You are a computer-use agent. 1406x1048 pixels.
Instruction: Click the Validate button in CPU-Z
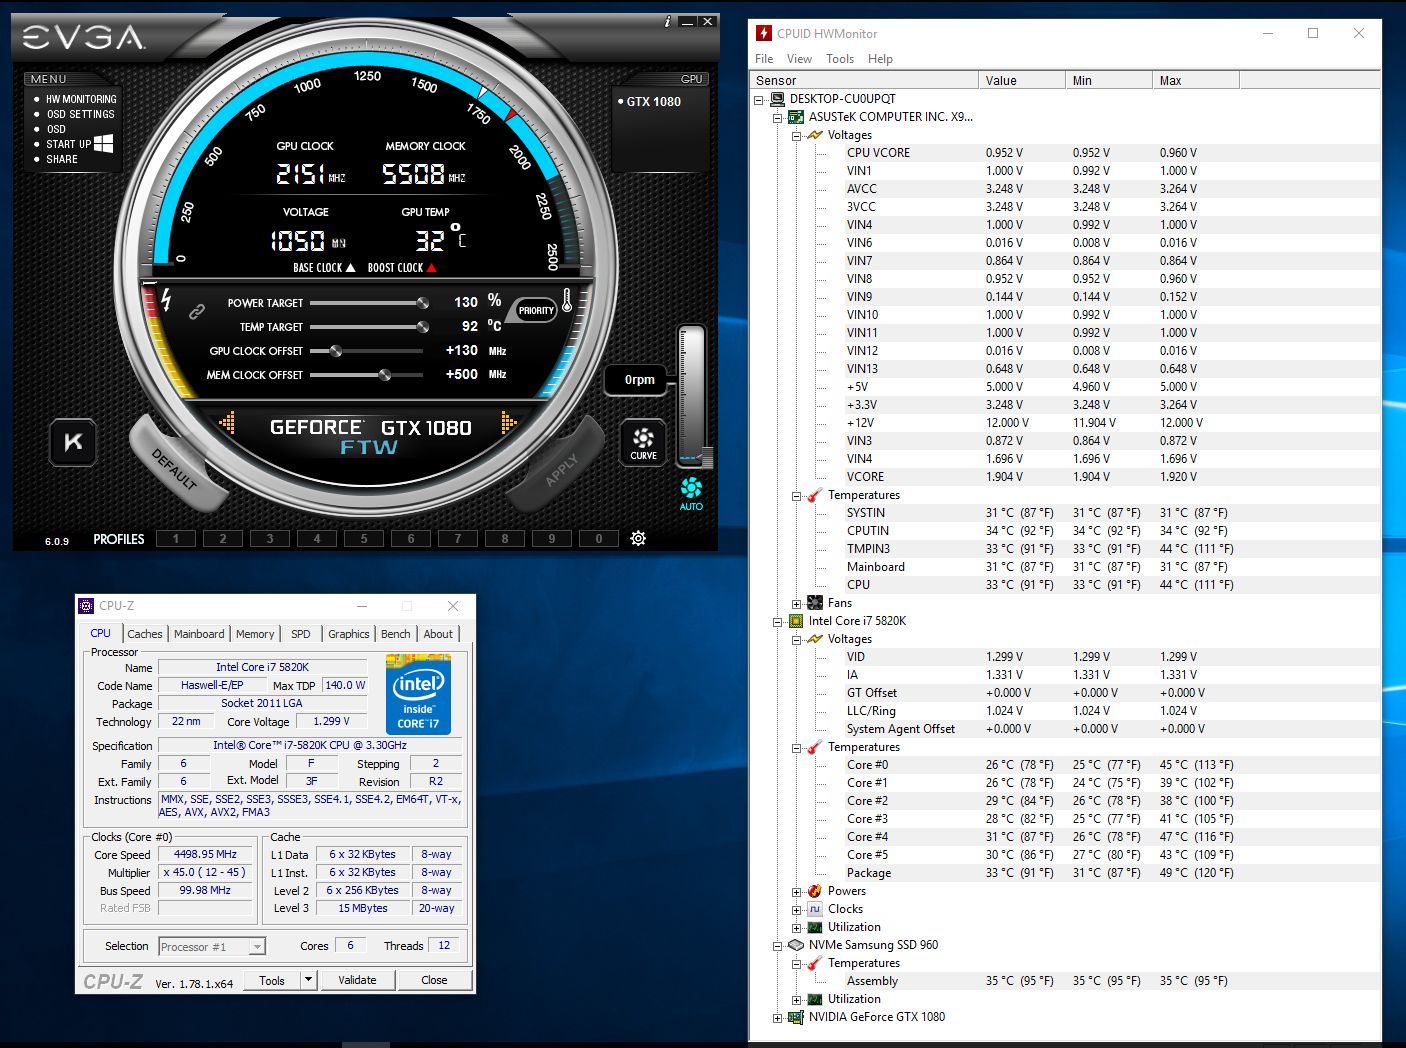(x=357, y=980)
